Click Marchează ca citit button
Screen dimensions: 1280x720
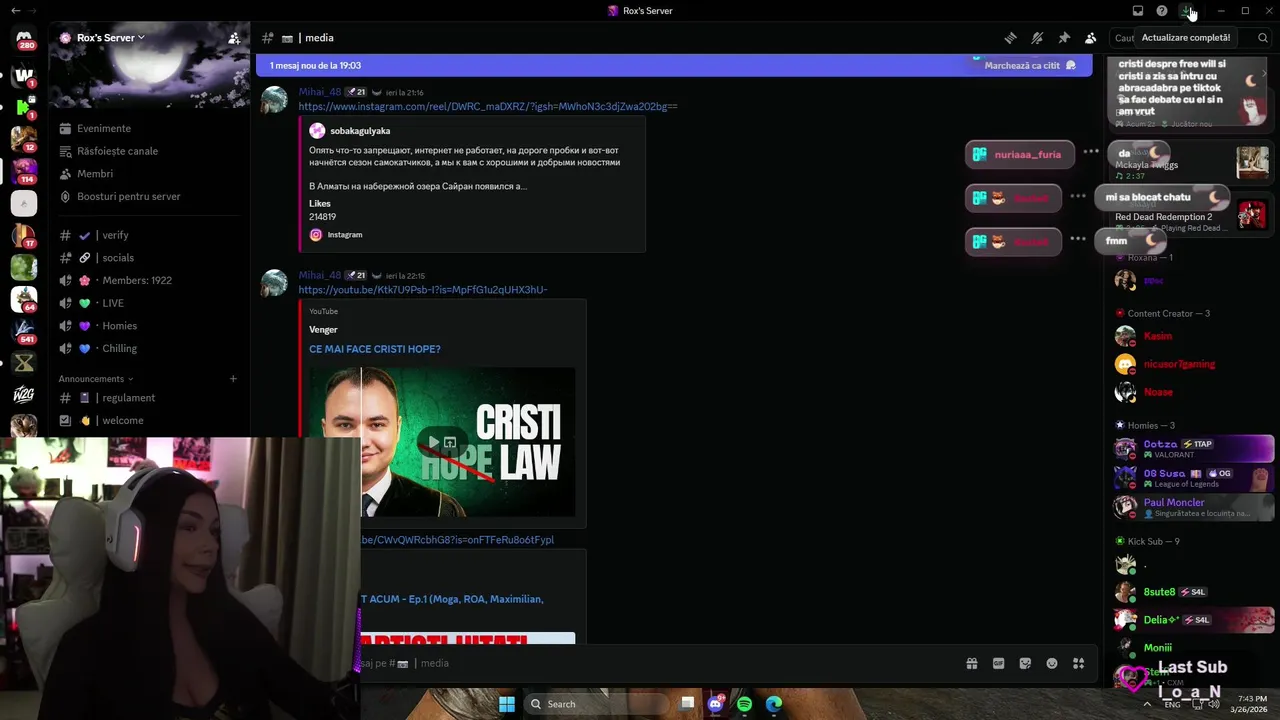(1030, 65)
